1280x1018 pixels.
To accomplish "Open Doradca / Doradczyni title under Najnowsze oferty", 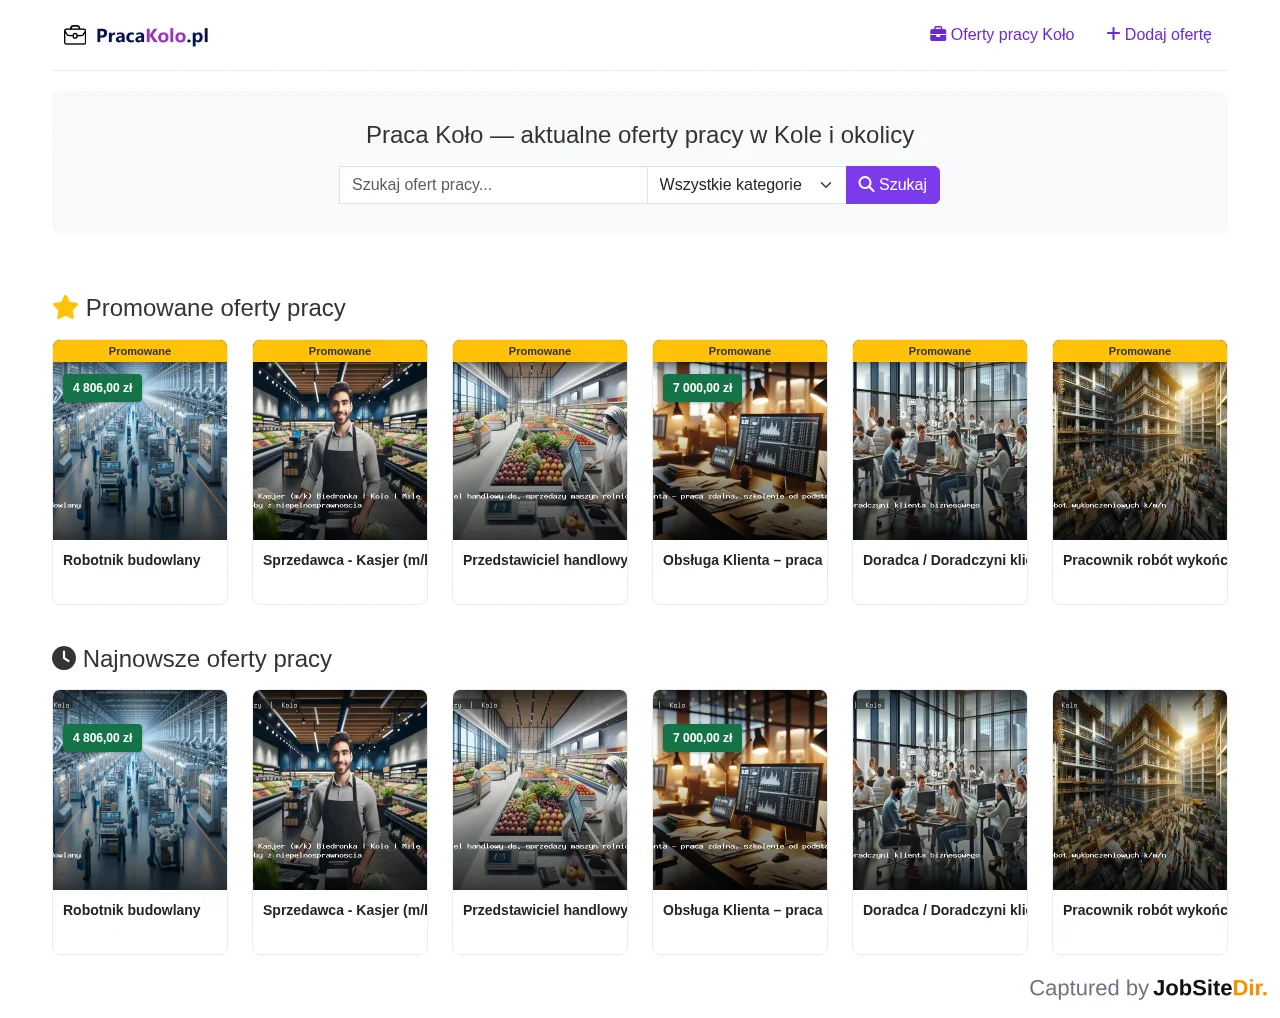I will 945,910.
